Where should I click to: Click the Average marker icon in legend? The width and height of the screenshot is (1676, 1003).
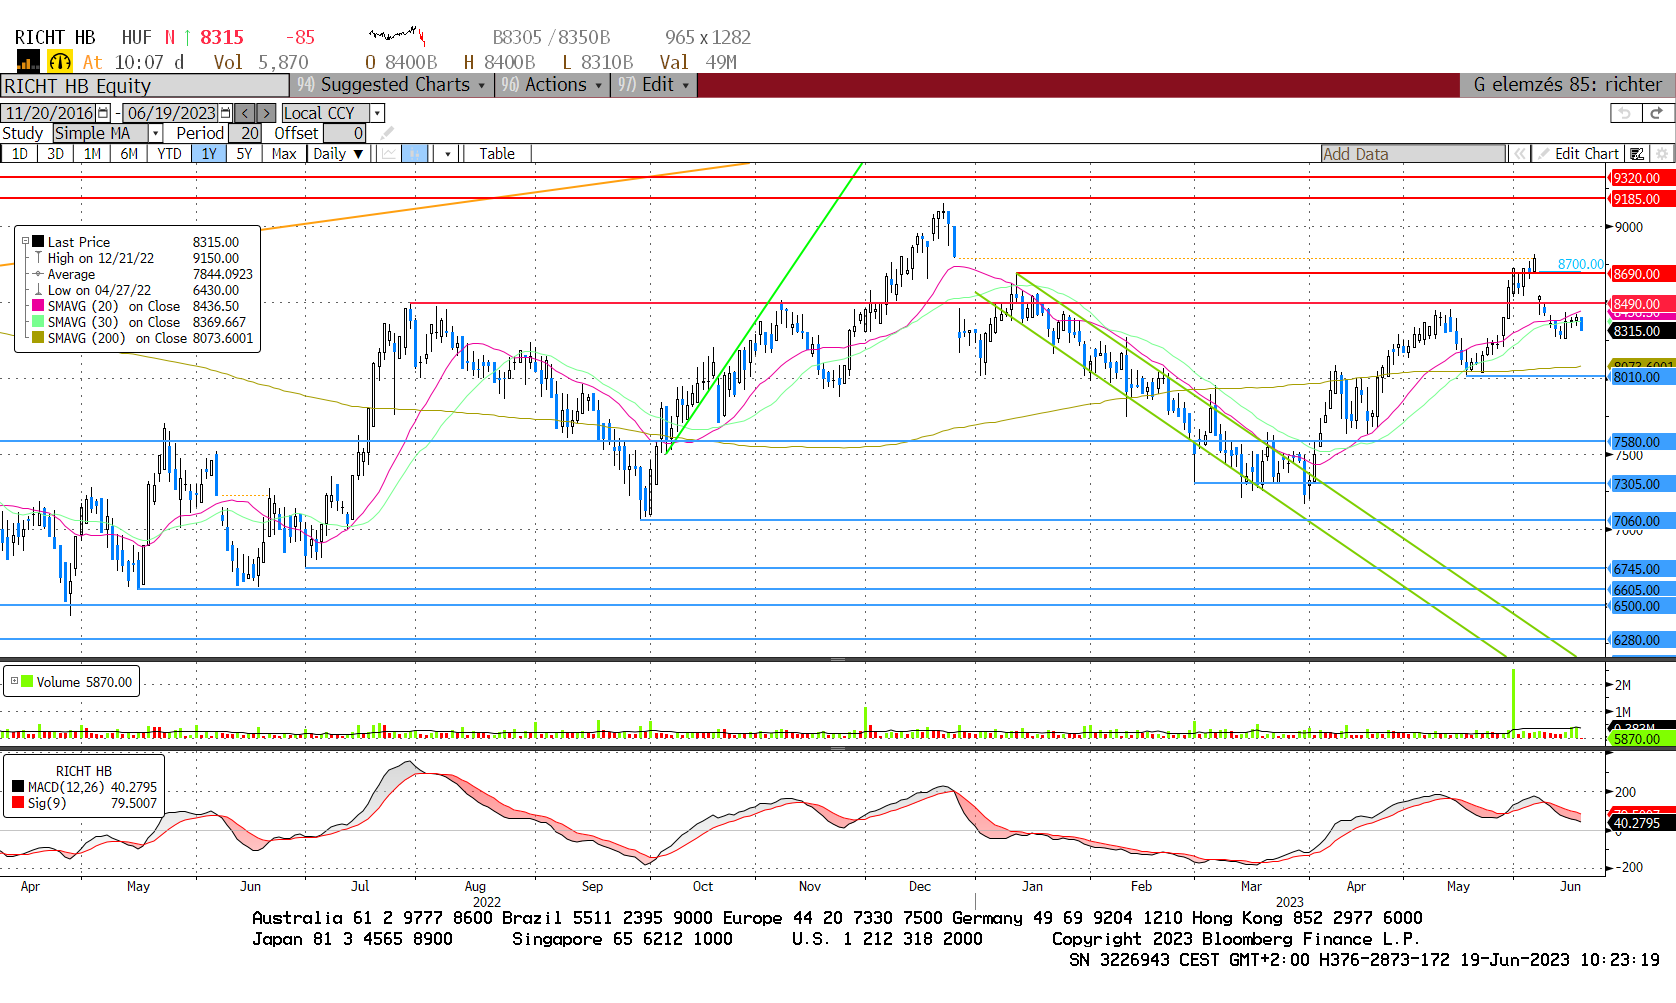click(38, 274)
